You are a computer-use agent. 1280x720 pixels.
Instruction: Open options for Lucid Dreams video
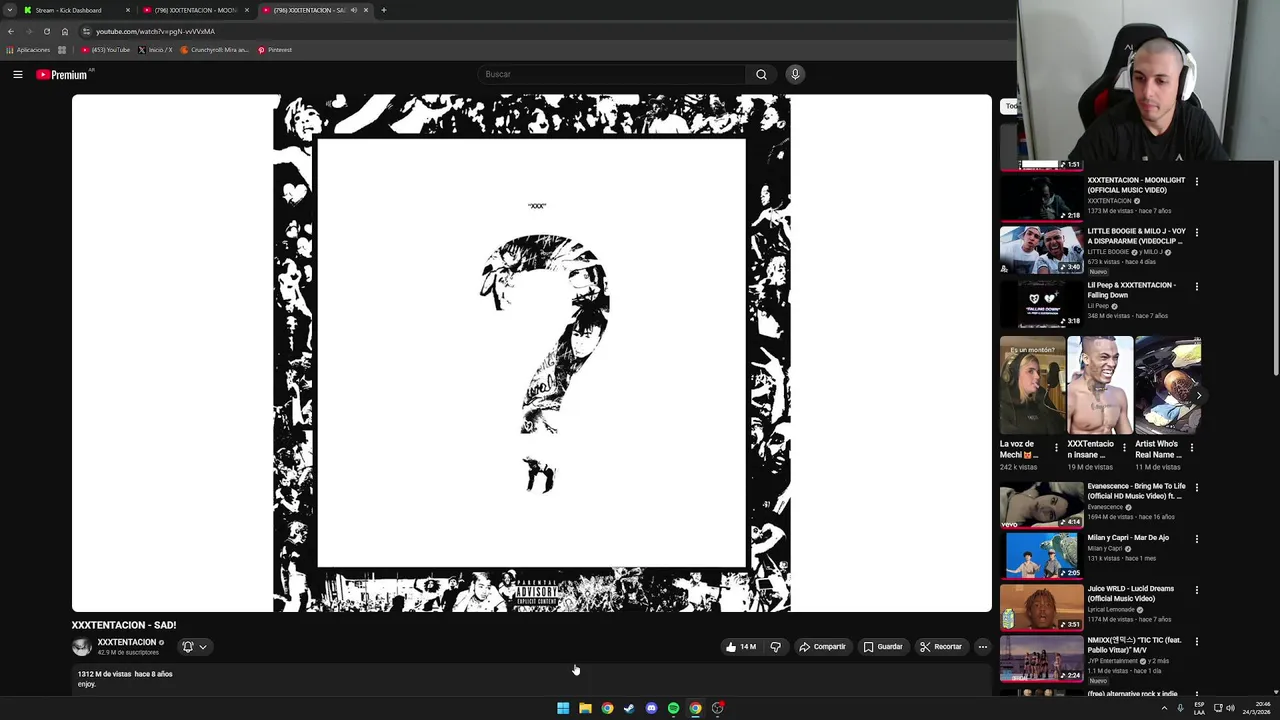point(1196,590)
